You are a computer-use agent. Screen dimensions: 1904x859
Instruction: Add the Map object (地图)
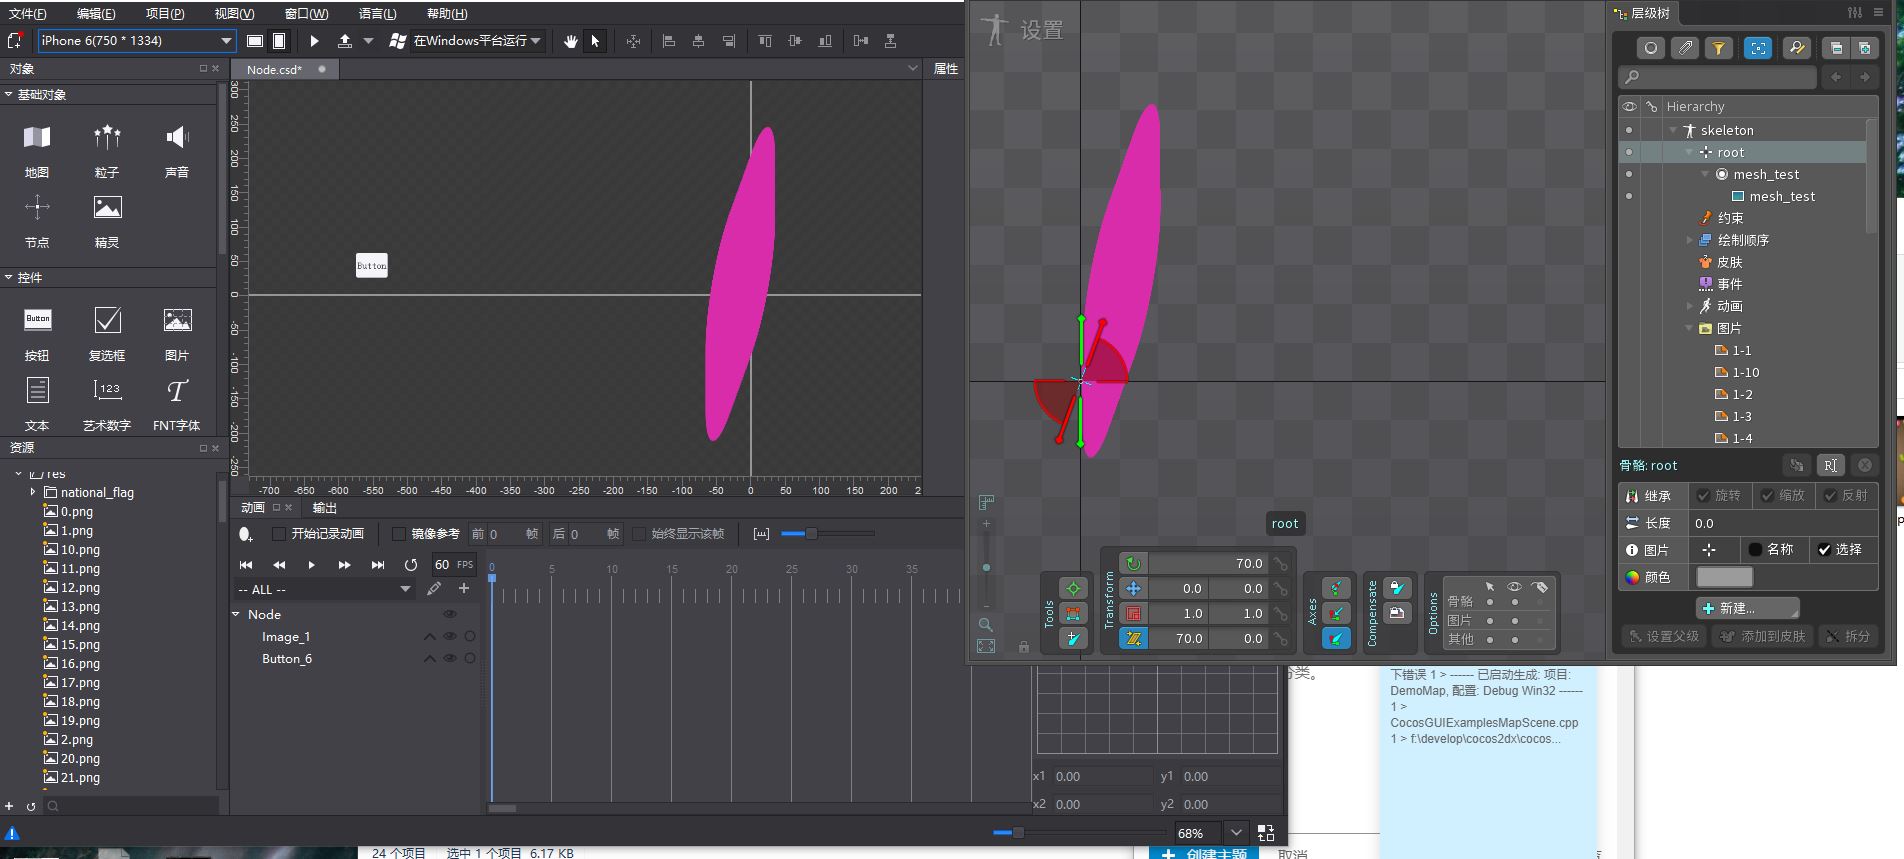pos(37,150)
